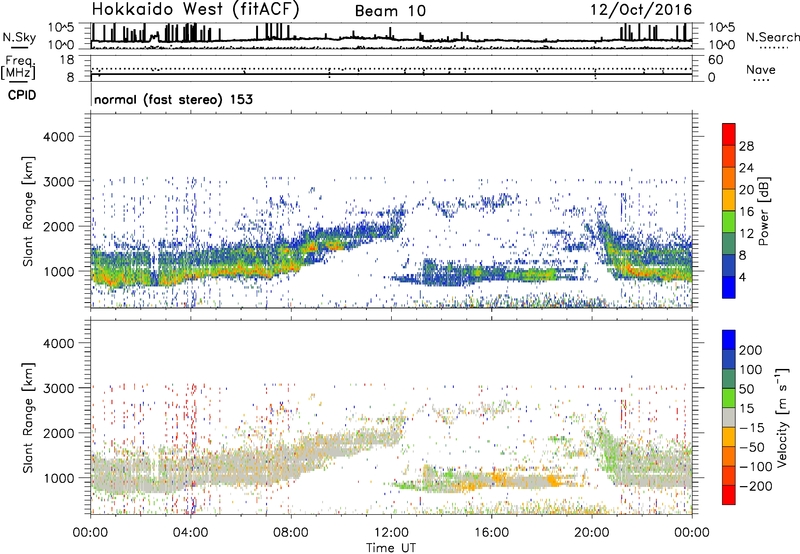The image size is (800, 554).
Task: Click the '20:00' time tick label
Action: click(592, 533)
